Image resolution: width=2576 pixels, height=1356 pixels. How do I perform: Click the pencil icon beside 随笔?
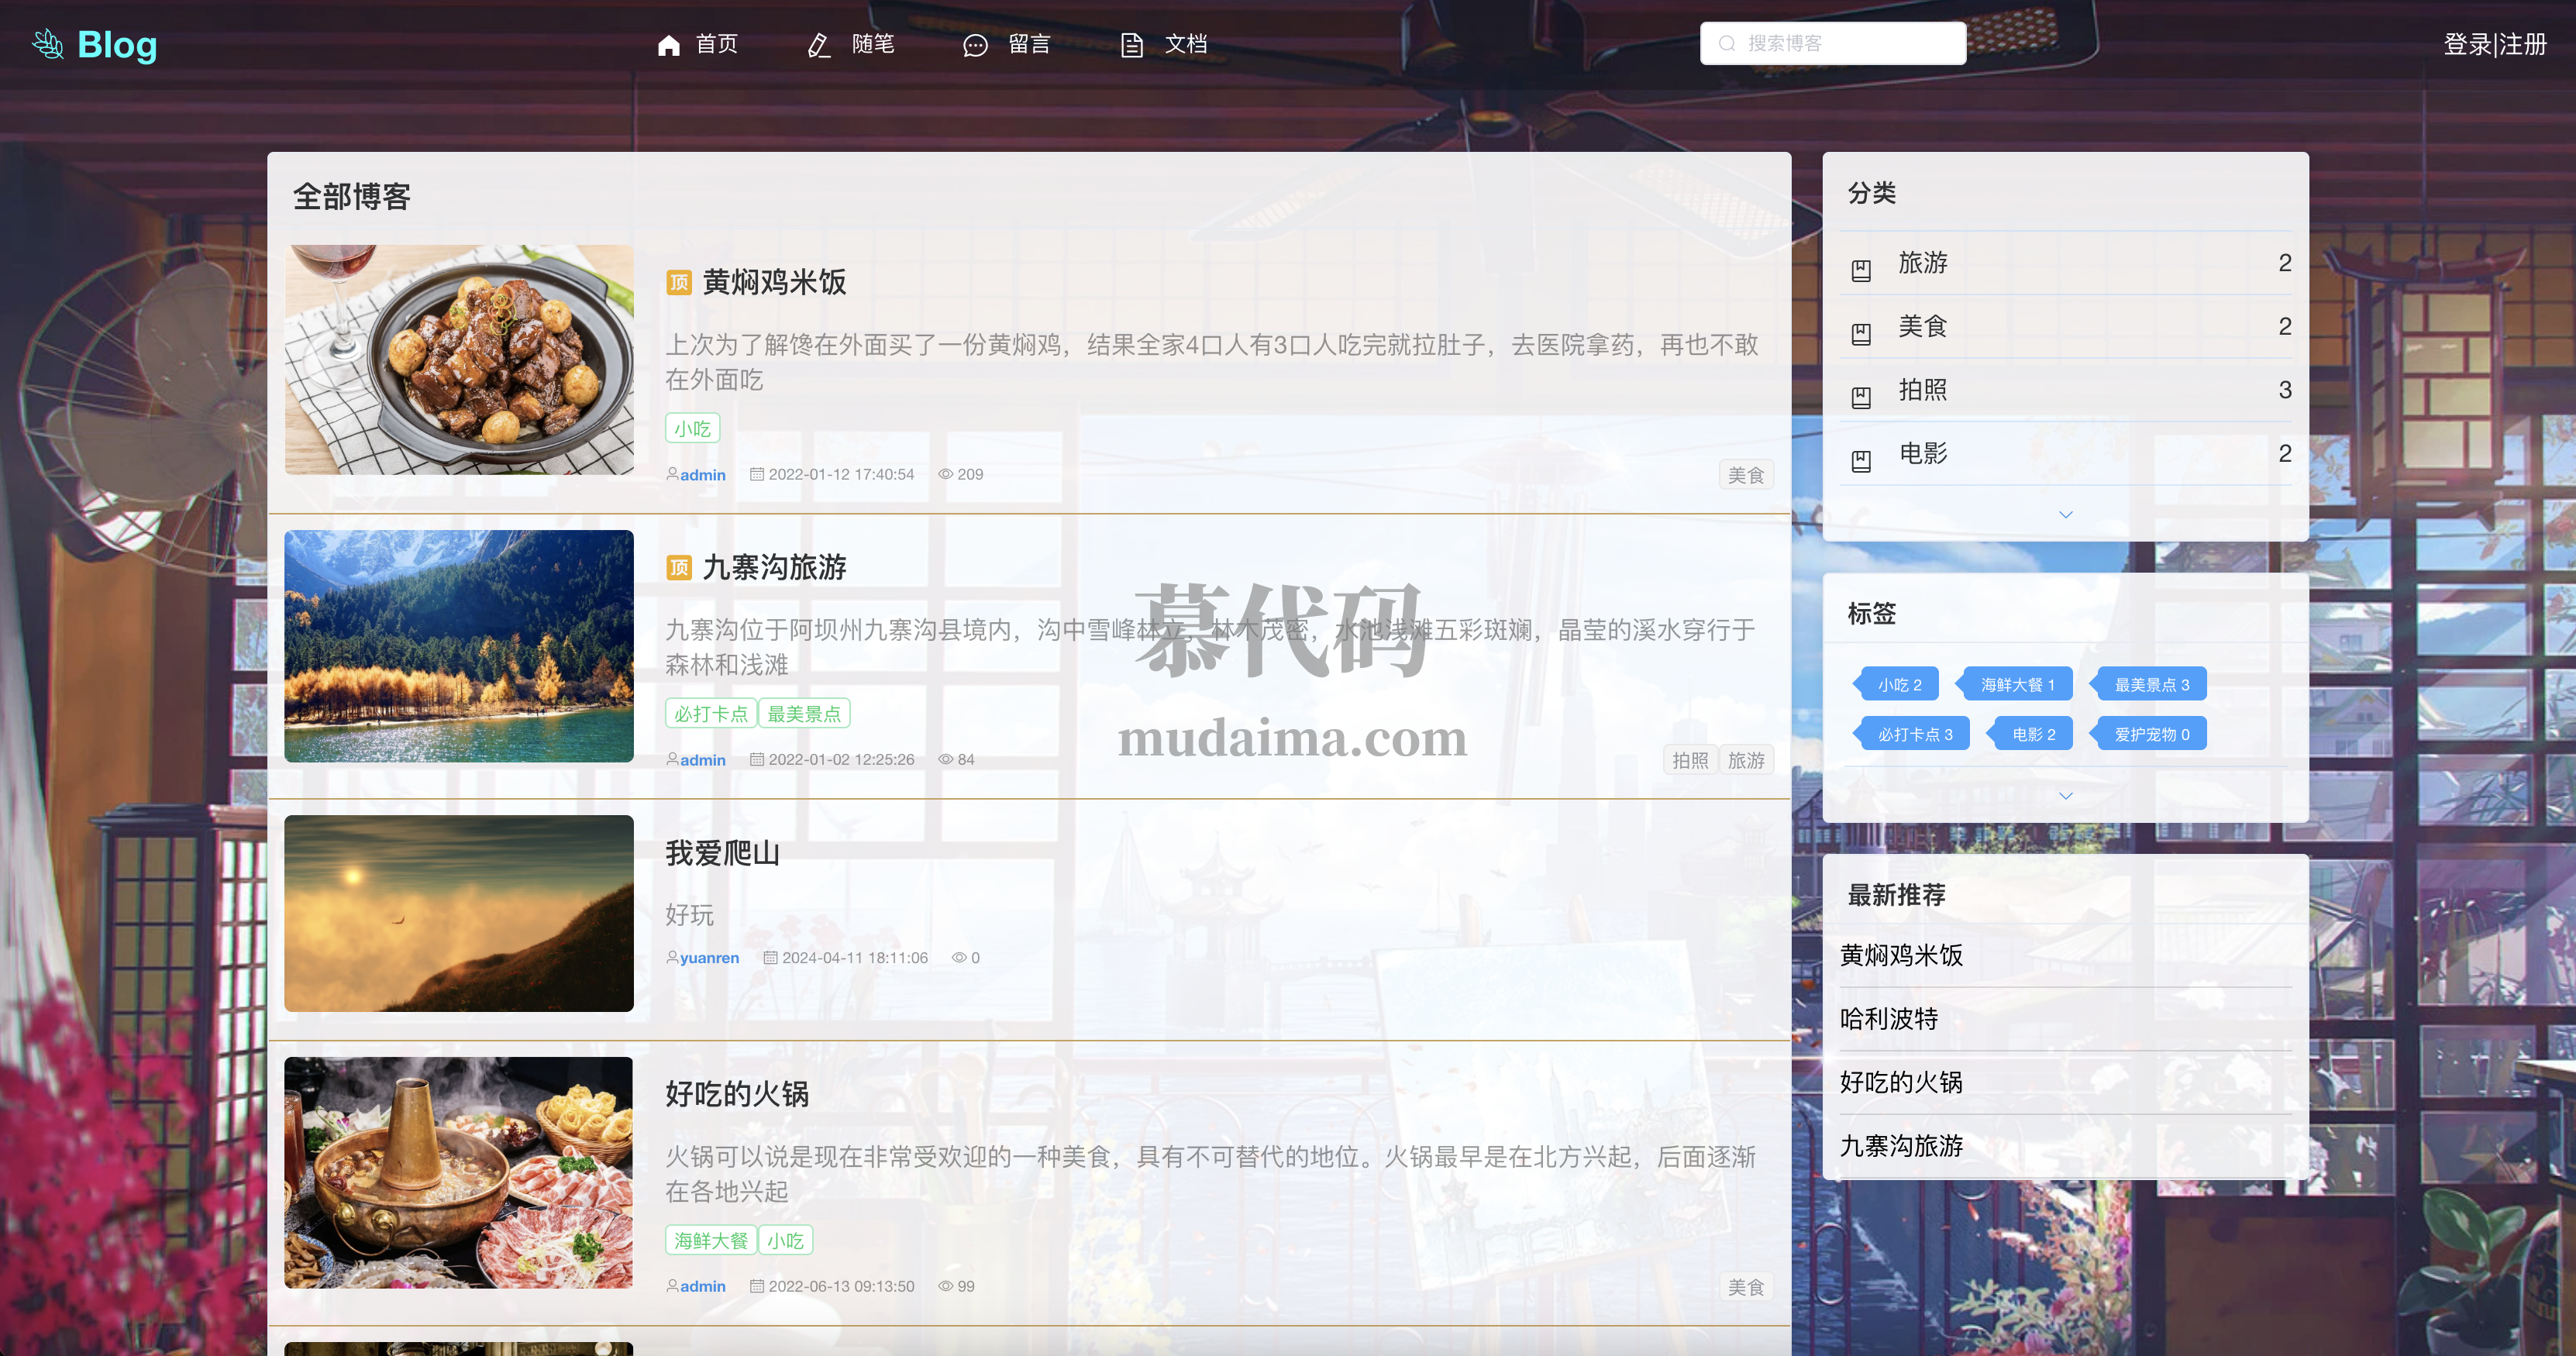click(x=819, y=45)
